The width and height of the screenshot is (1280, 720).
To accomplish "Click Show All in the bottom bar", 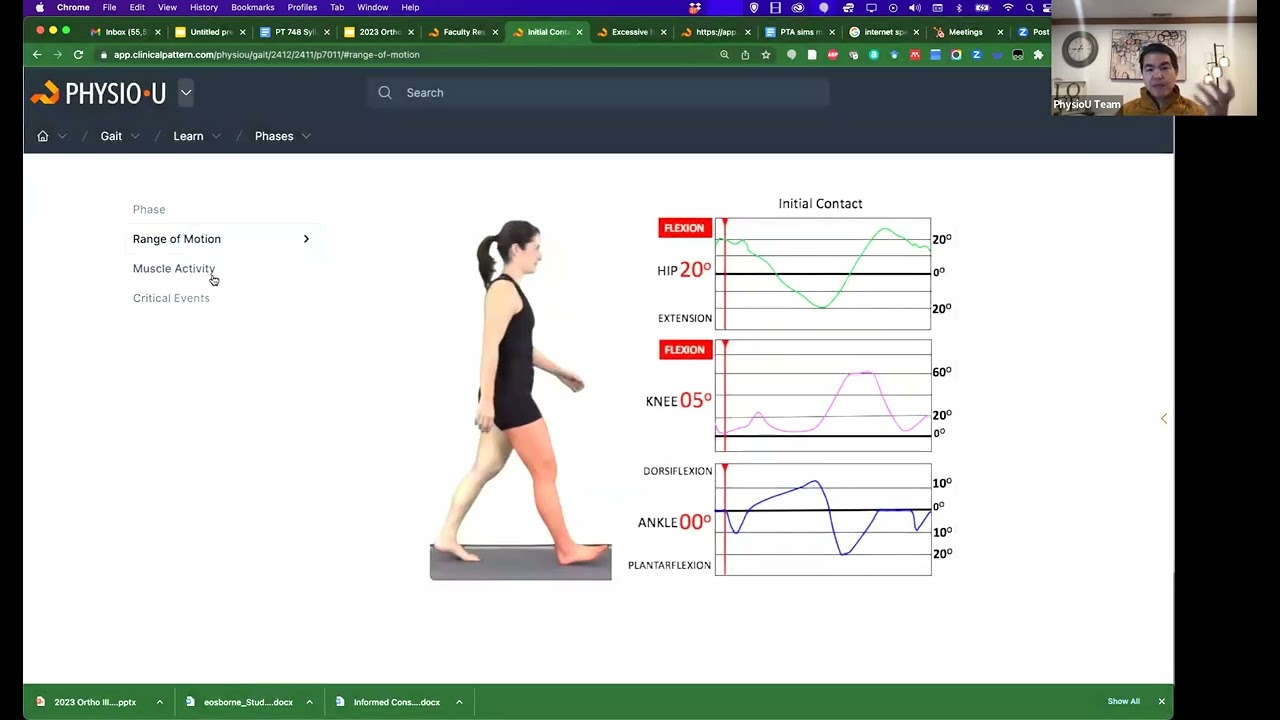I will [x=1123, y=701].
